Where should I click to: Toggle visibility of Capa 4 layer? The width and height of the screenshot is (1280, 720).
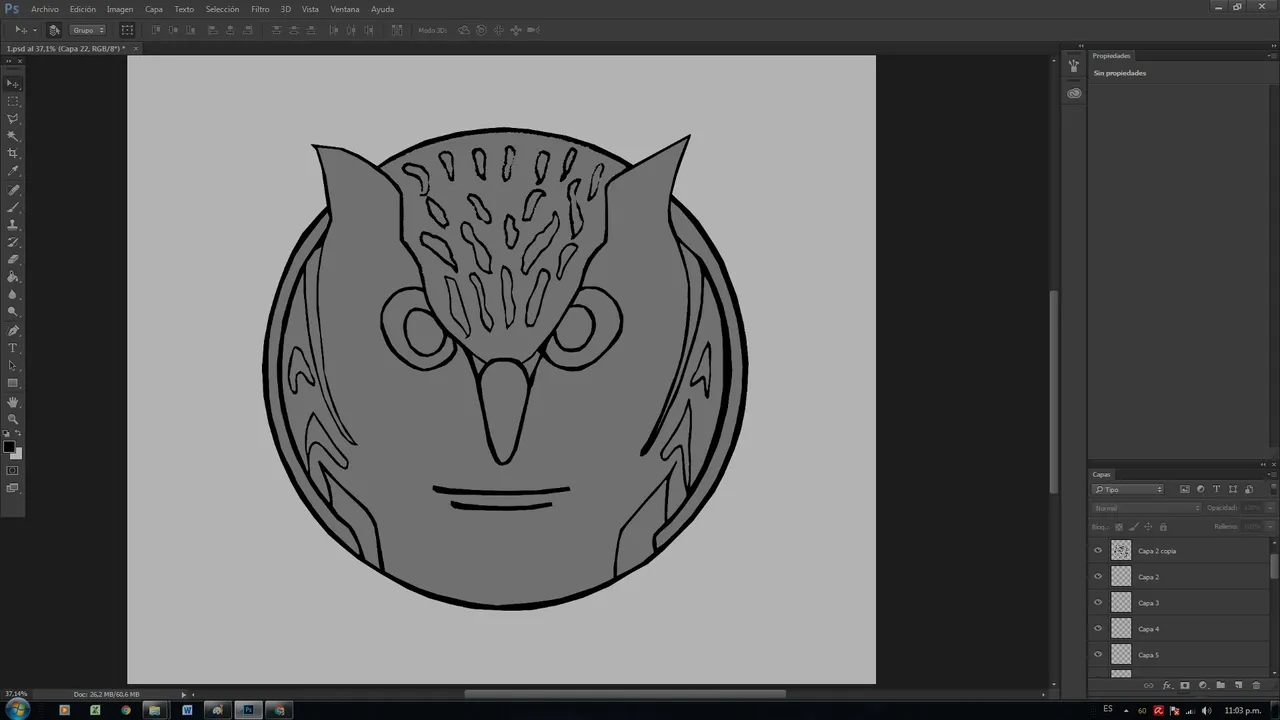1098,629
